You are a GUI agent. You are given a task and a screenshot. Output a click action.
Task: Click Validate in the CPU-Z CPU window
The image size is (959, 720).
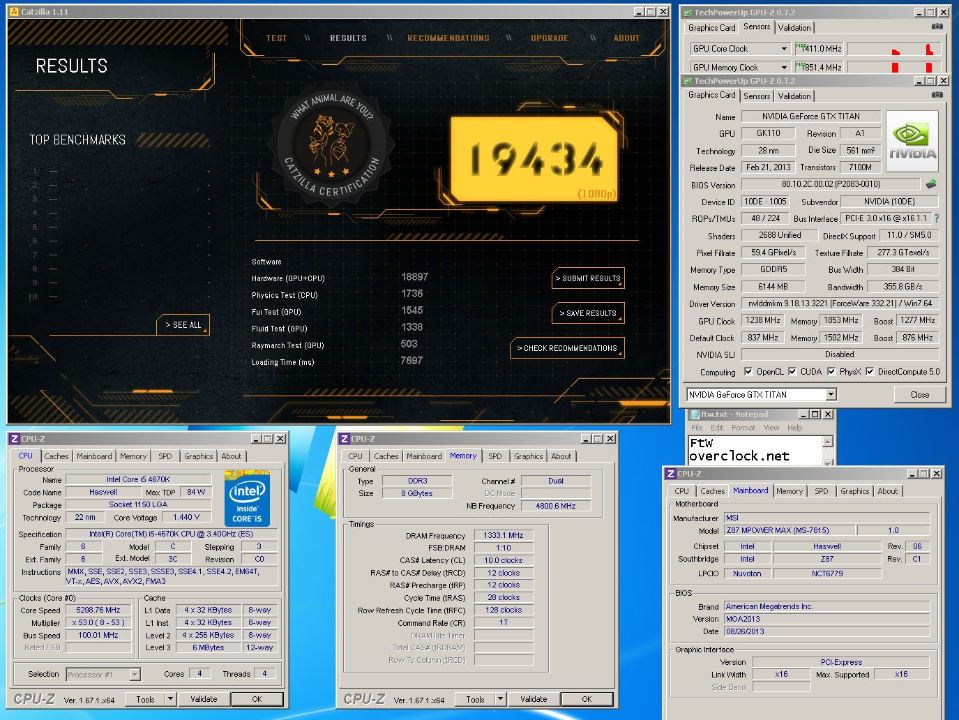tap(203, 699)
